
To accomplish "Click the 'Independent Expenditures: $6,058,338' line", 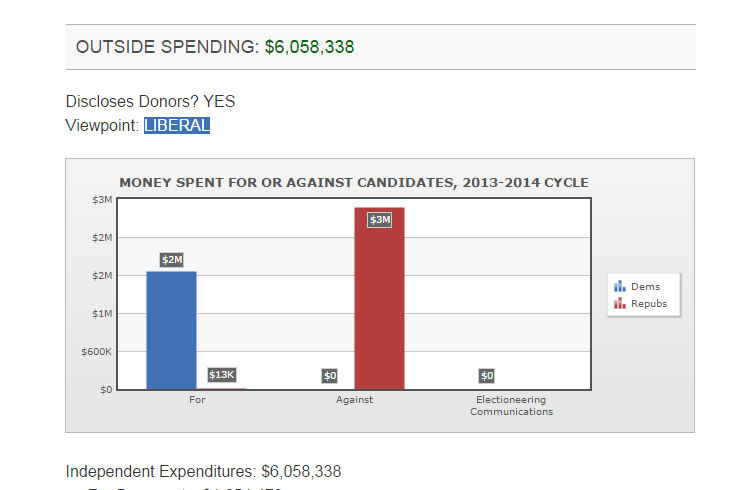I will click(x=204, y=471).
